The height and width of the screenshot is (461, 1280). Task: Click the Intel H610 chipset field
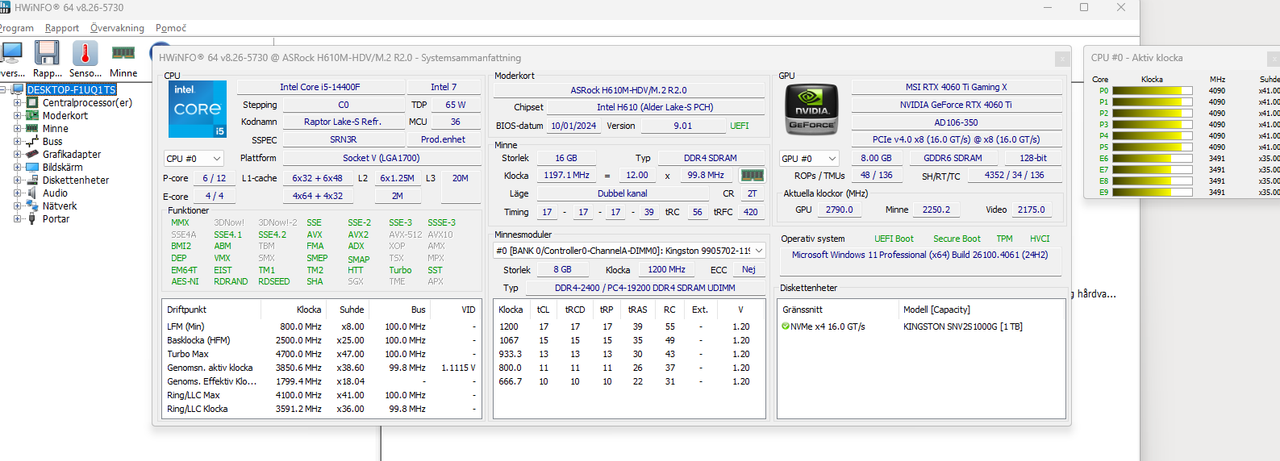point(657,107)
